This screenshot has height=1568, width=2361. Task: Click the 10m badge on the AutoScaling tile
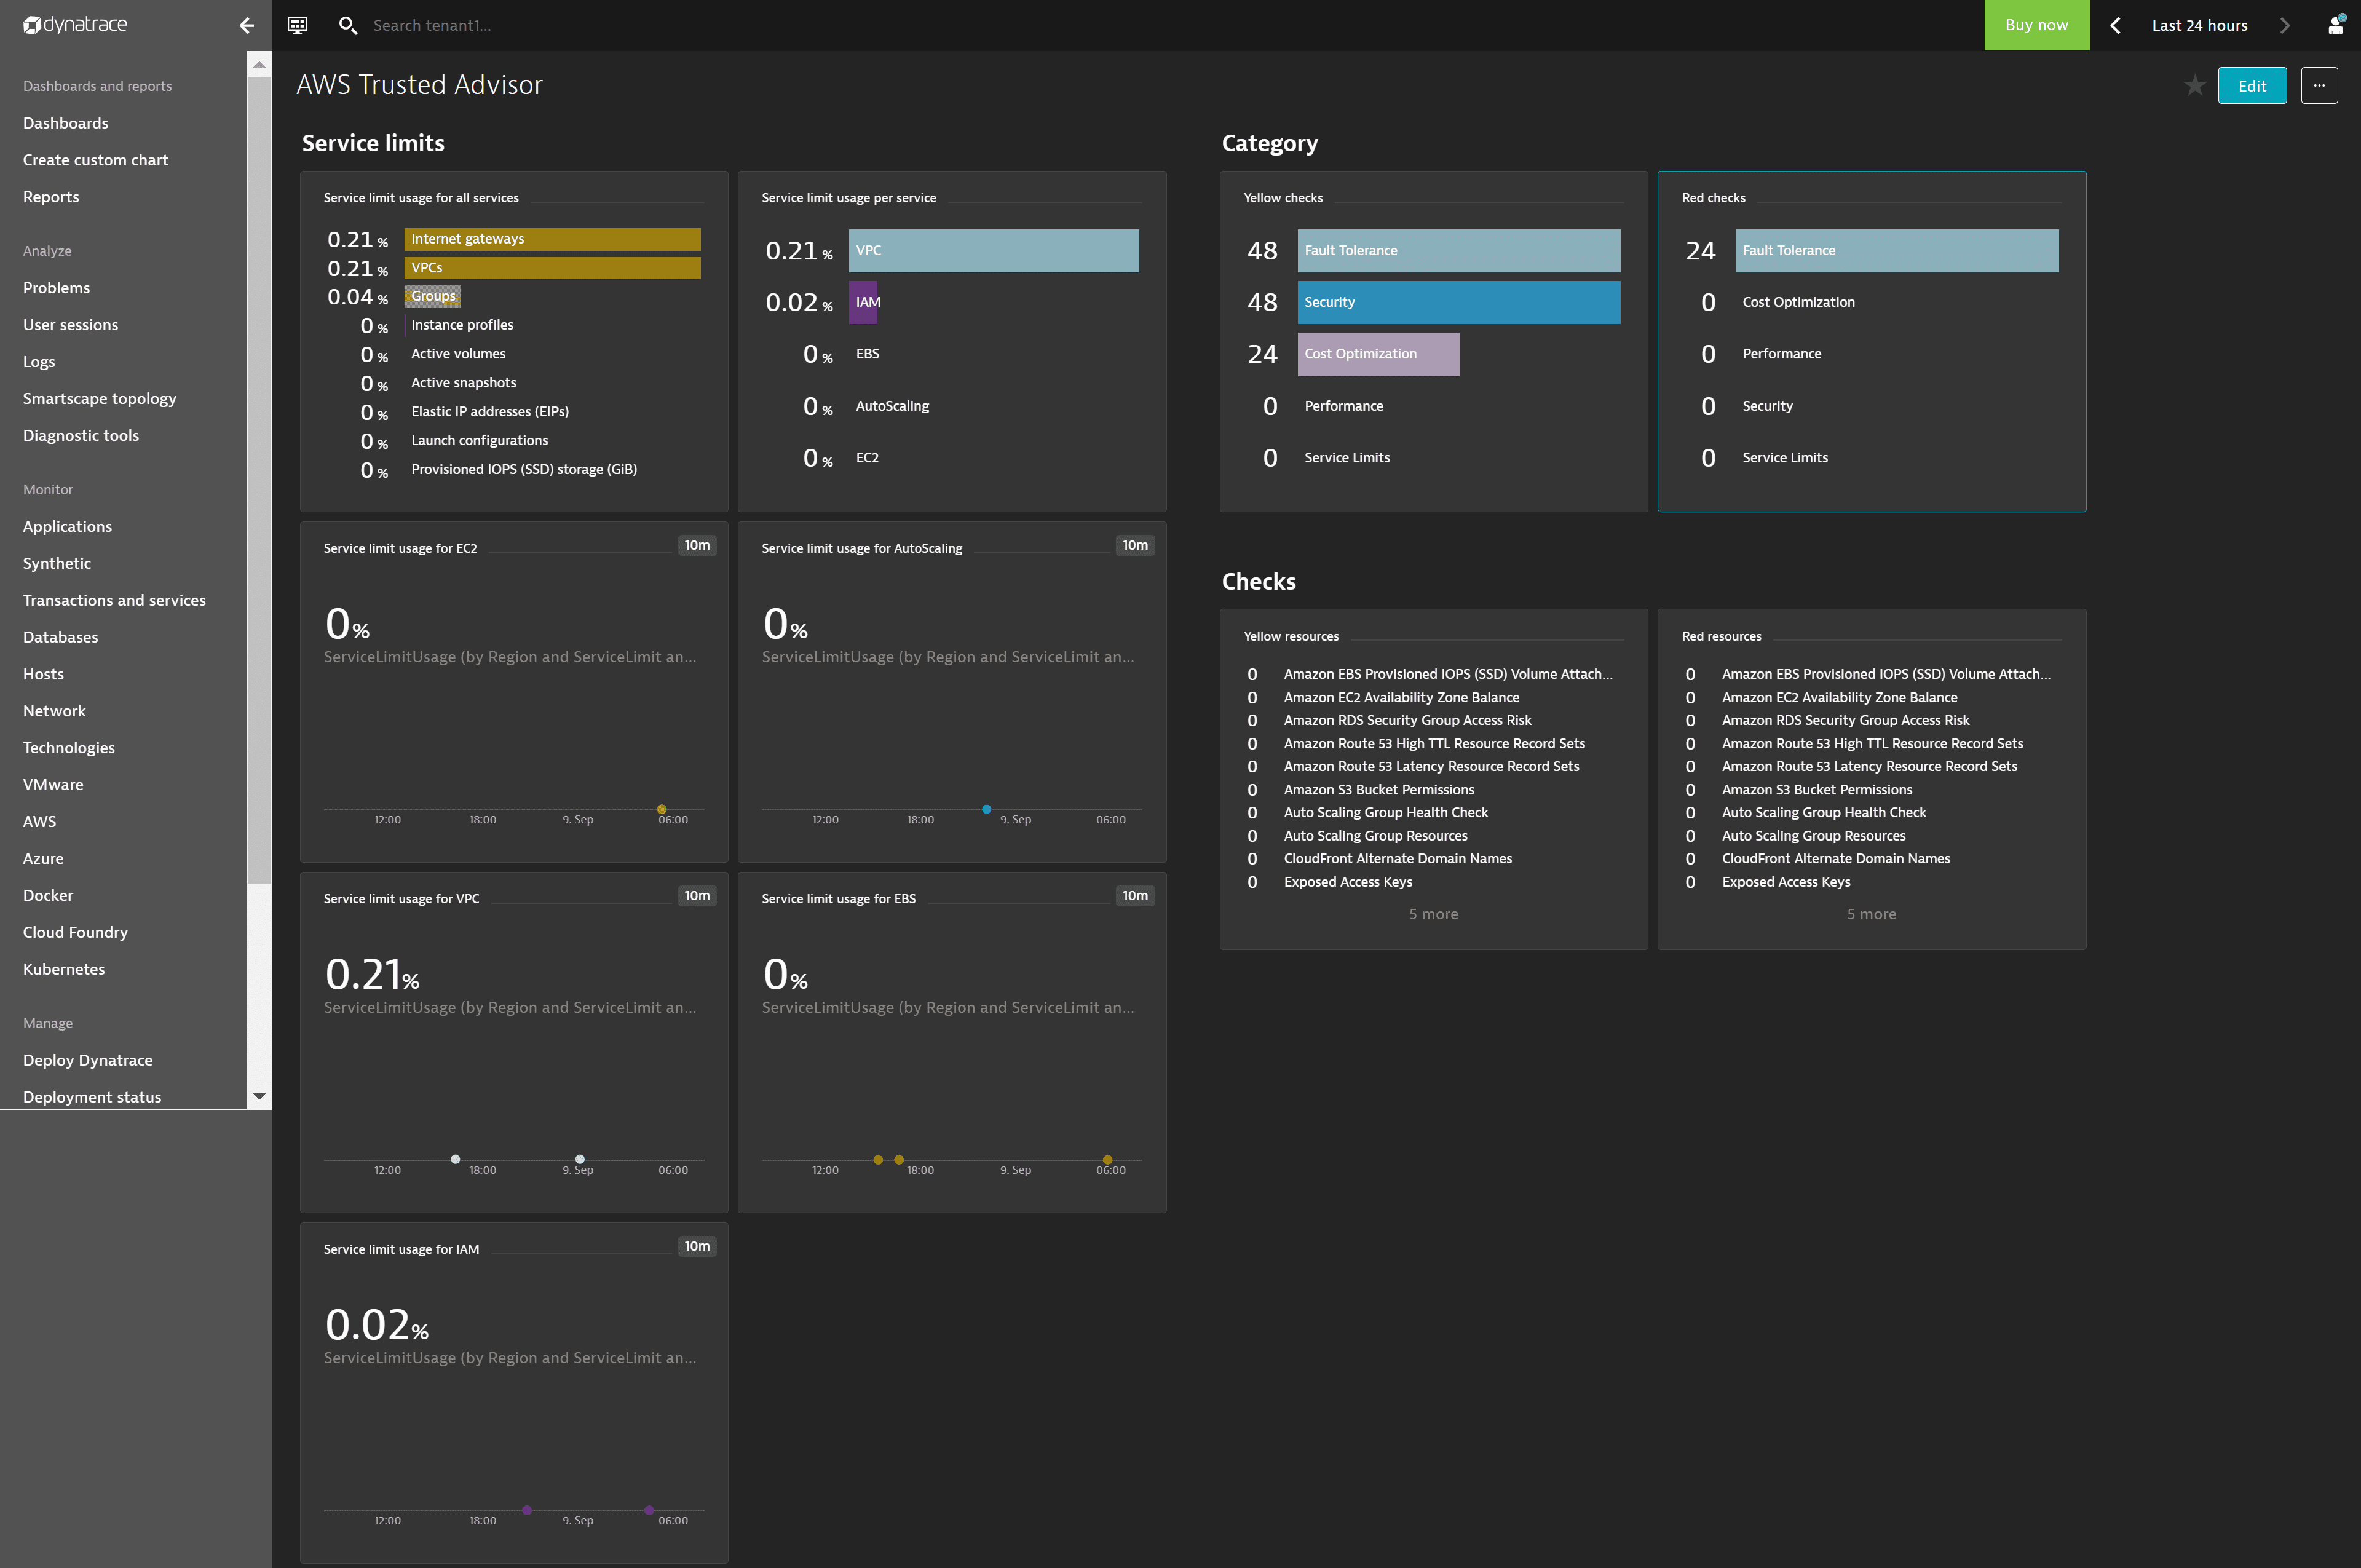click(1135, 546)
